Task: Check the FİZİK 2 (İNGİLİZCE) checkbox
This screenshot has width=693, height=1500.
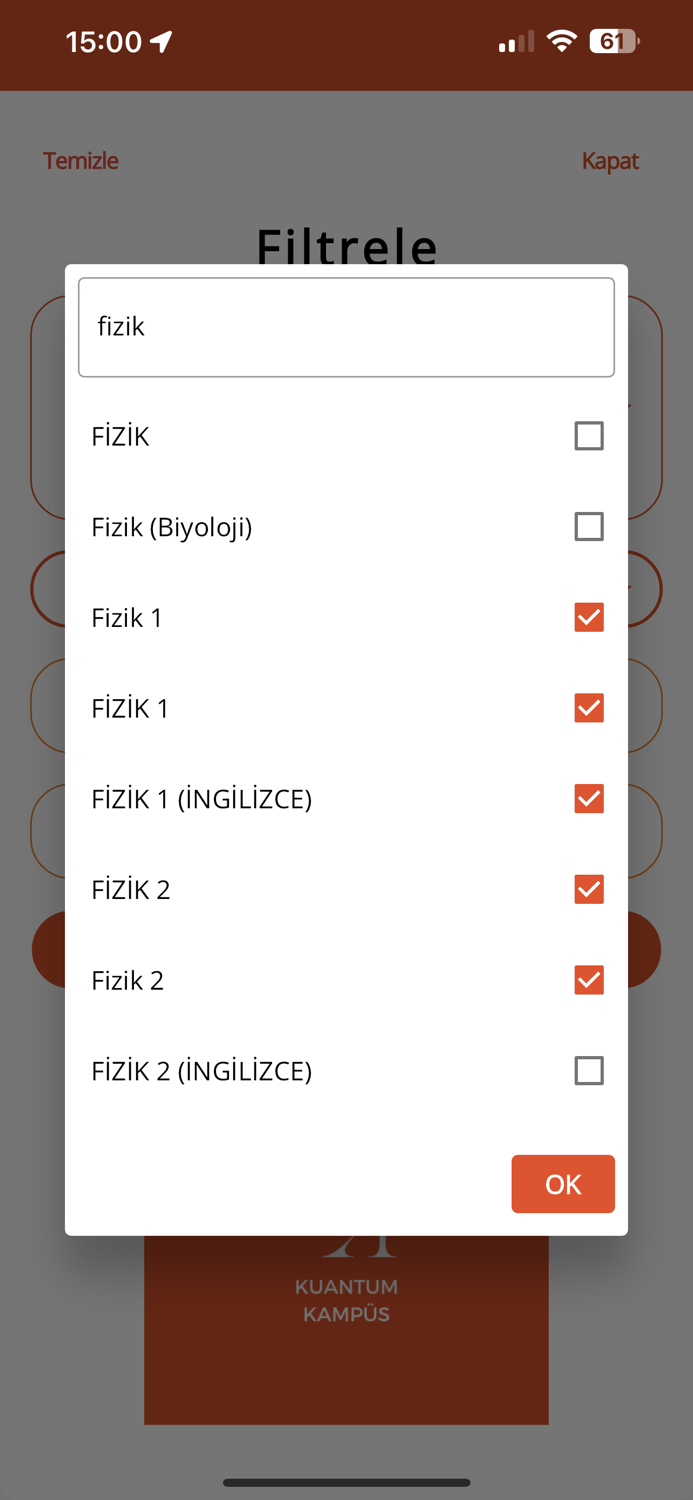Action: point(589,1071)
